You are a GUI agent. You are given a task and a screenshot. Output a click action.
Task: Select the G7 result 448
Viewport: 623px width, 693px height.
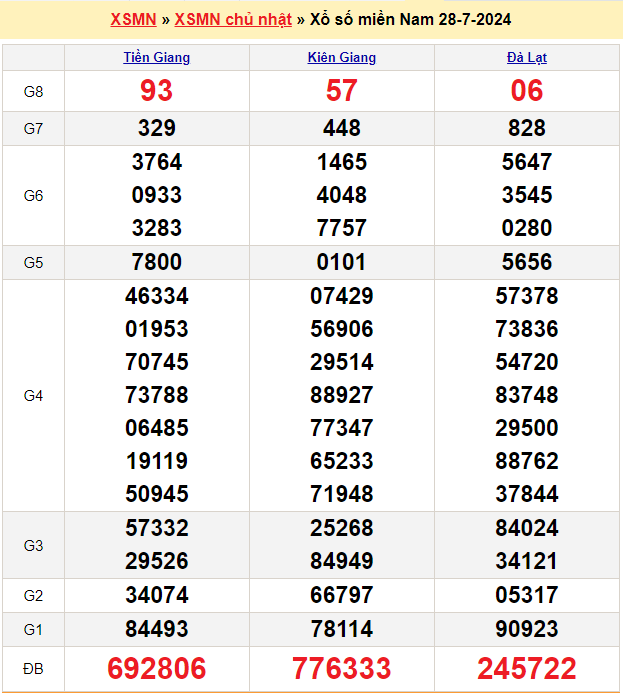point(342,128)
